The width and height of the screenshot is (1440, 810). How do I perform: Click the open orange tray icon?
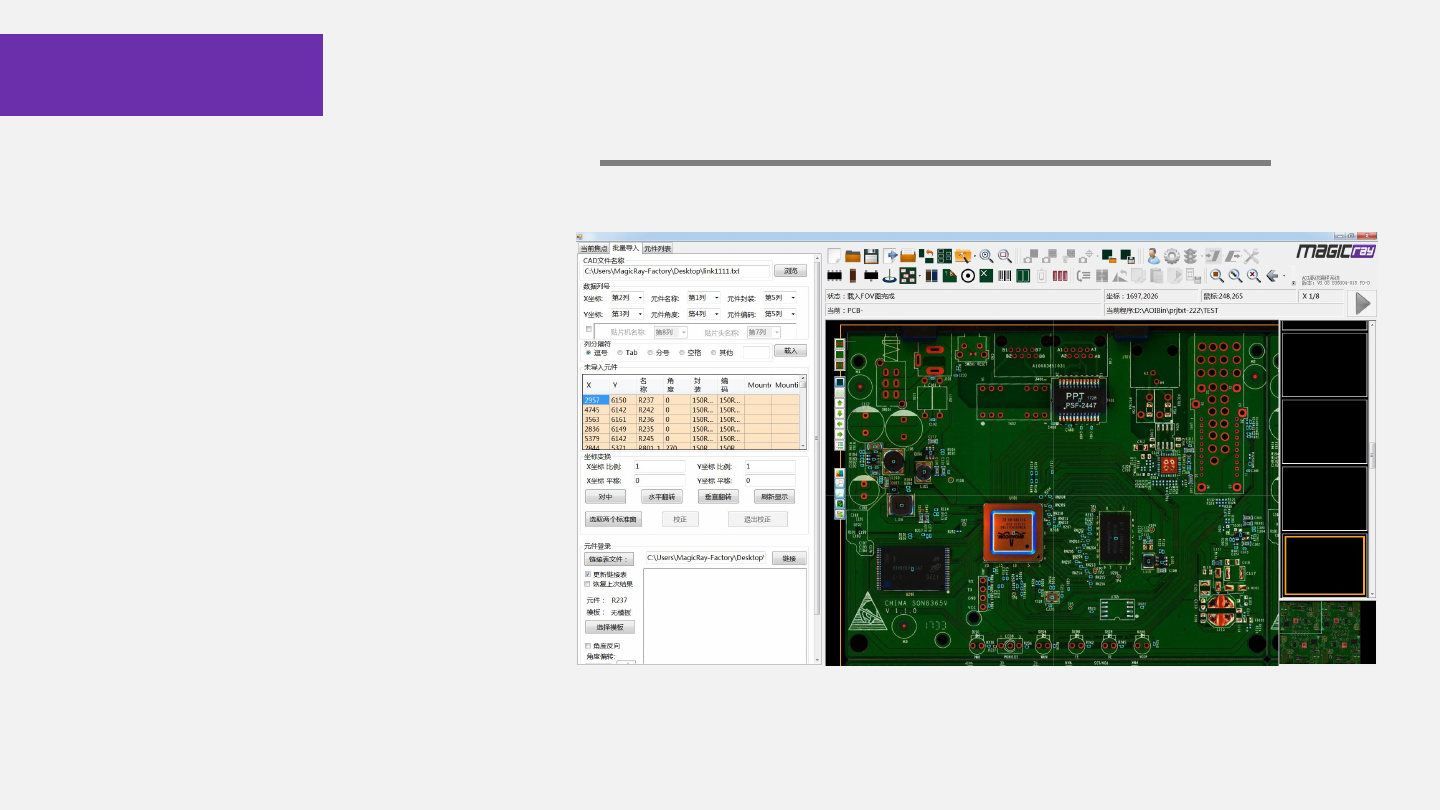tap(908, 256)
